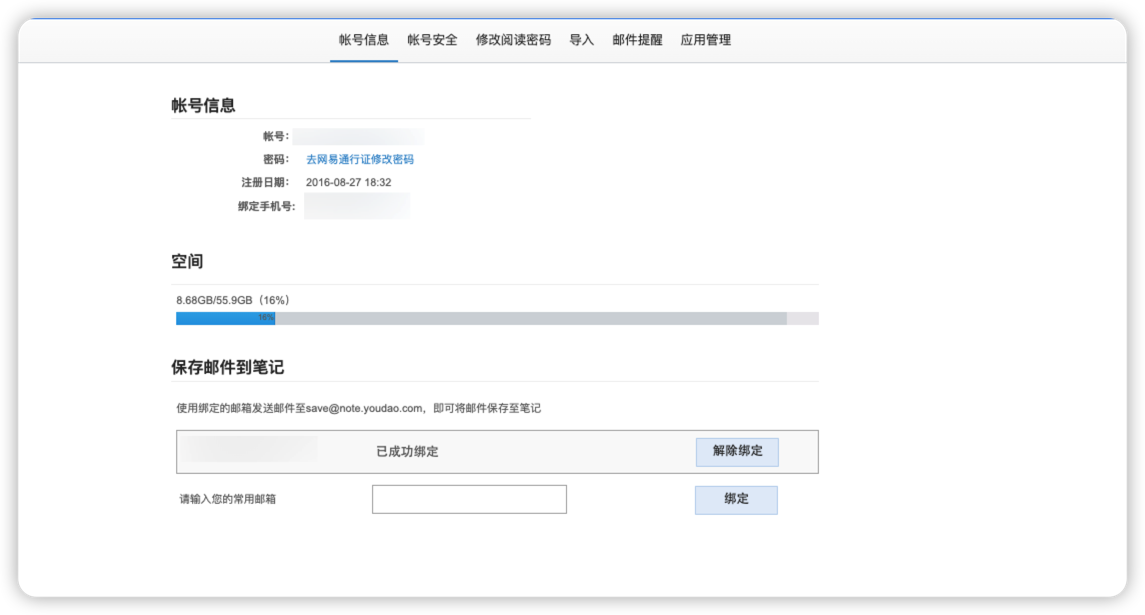Select the 导入 tab
The image size is (1145, 615).
point(581,40)
